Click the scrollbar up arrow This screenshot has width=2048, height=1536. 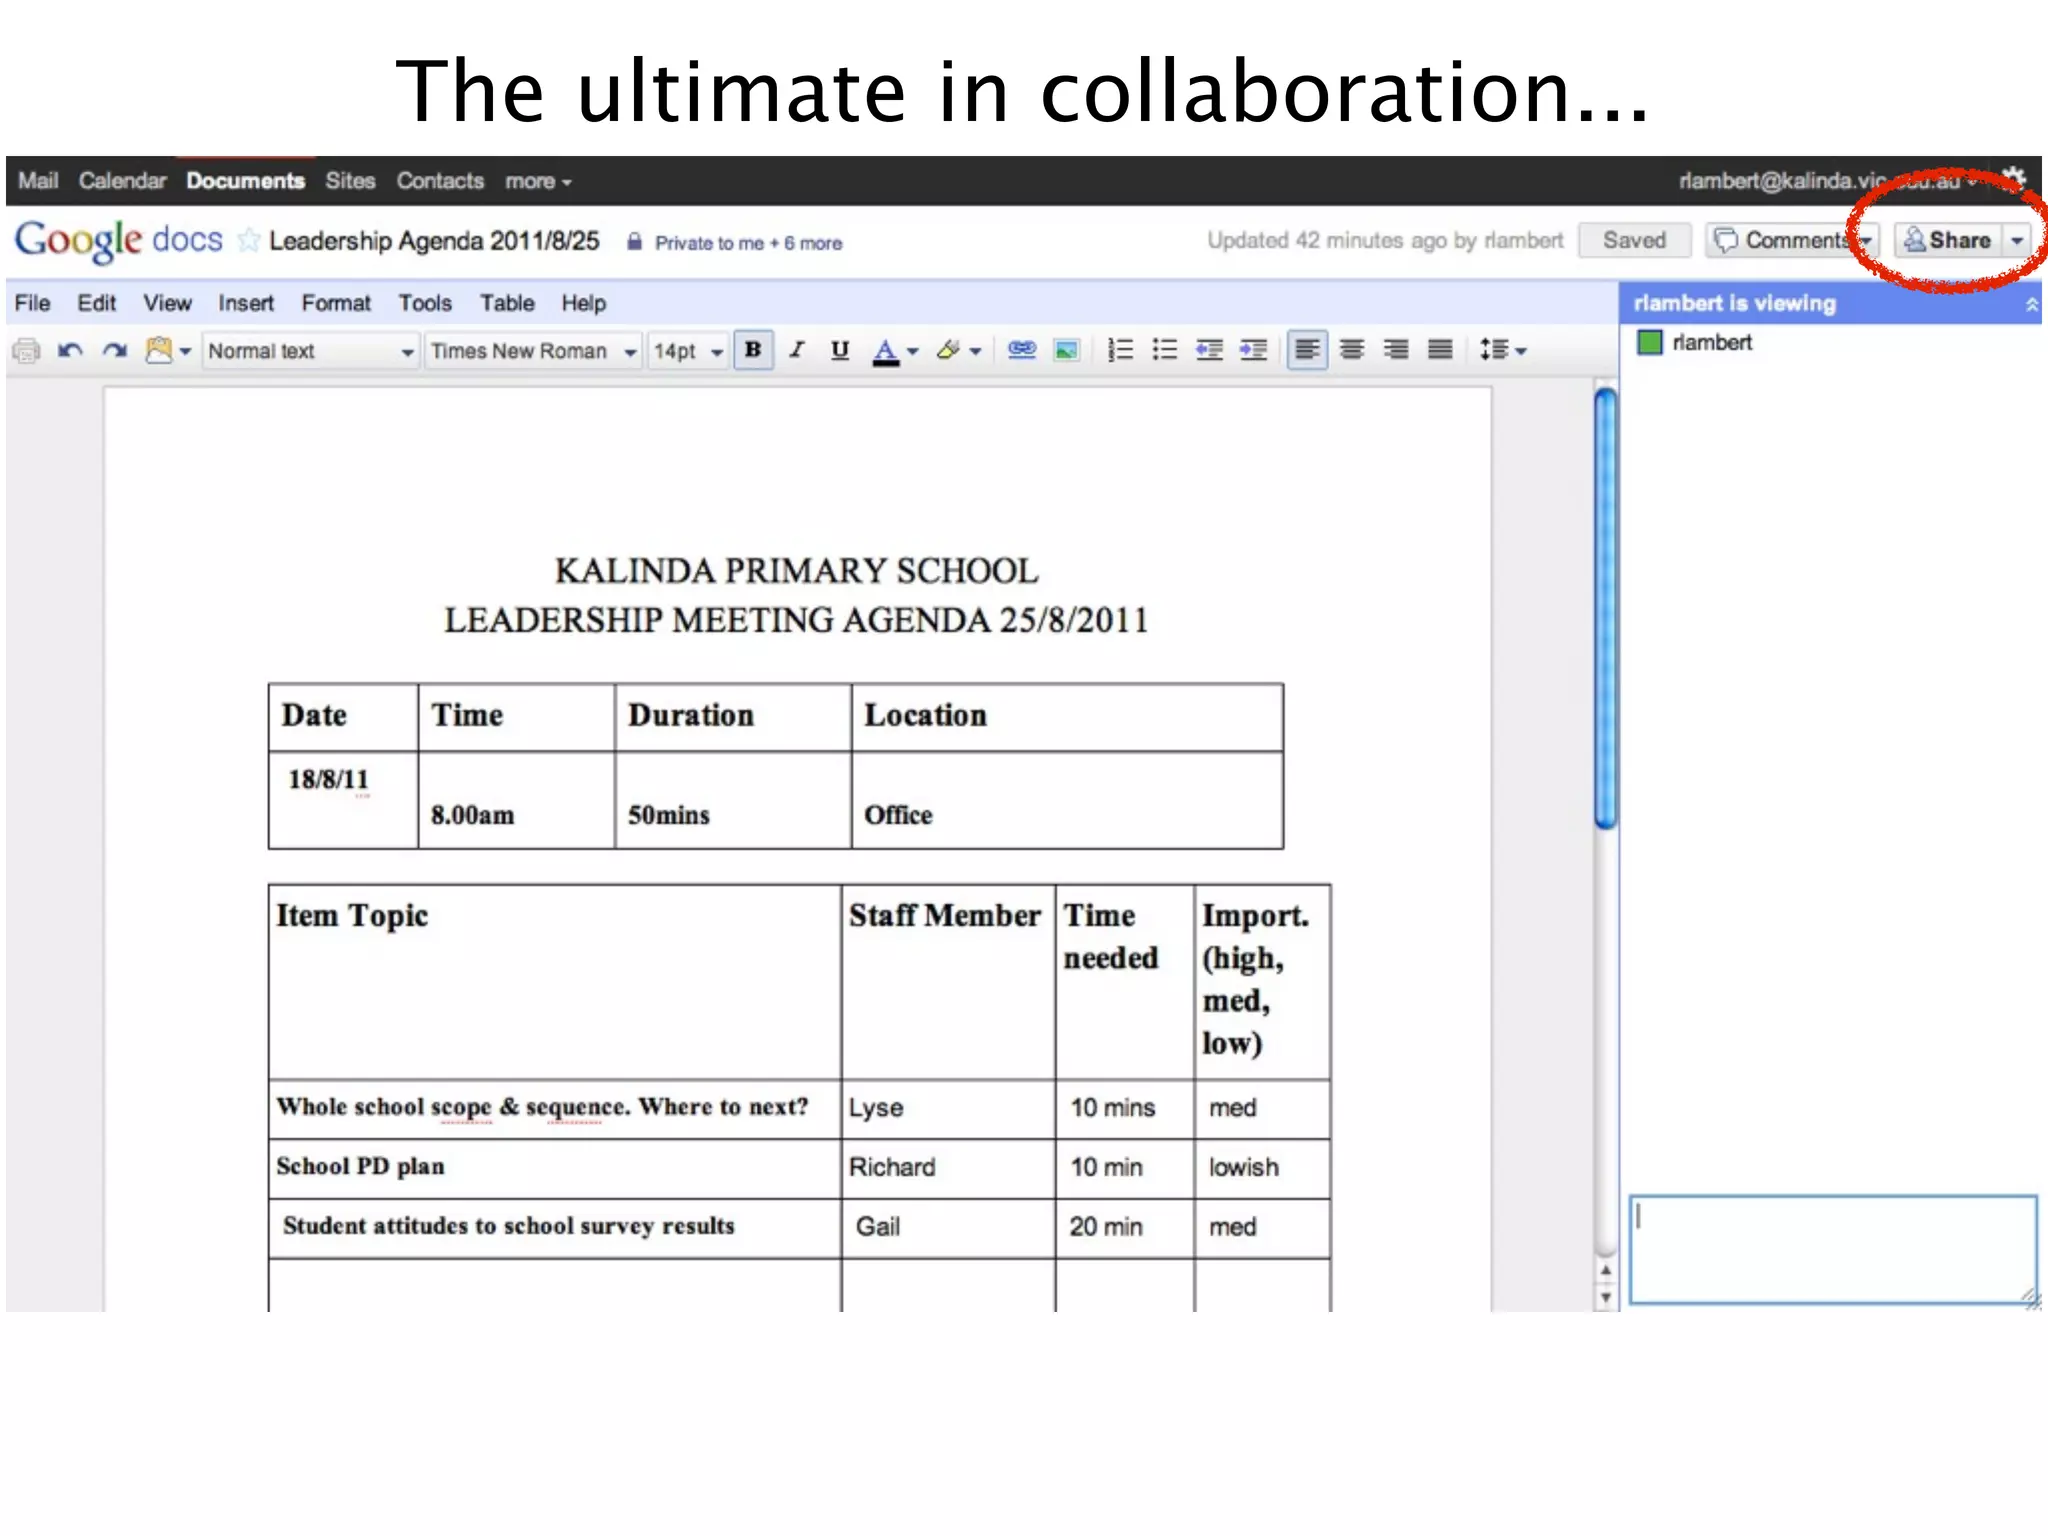pos(1606,1271)
